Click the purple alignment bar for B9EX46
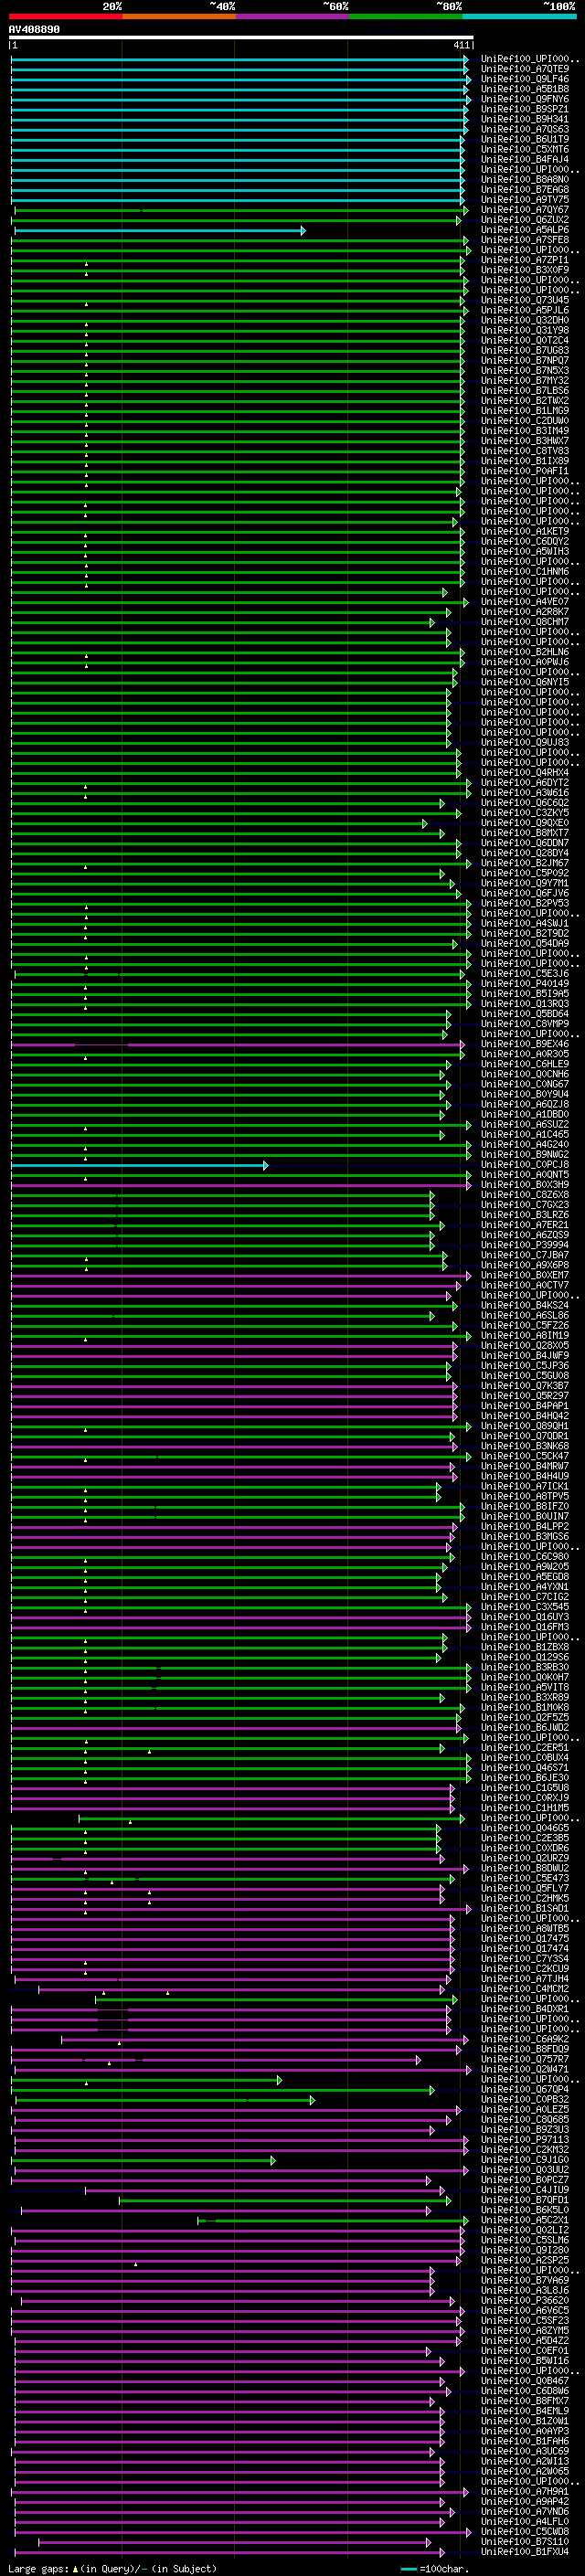 [238, 1045]
